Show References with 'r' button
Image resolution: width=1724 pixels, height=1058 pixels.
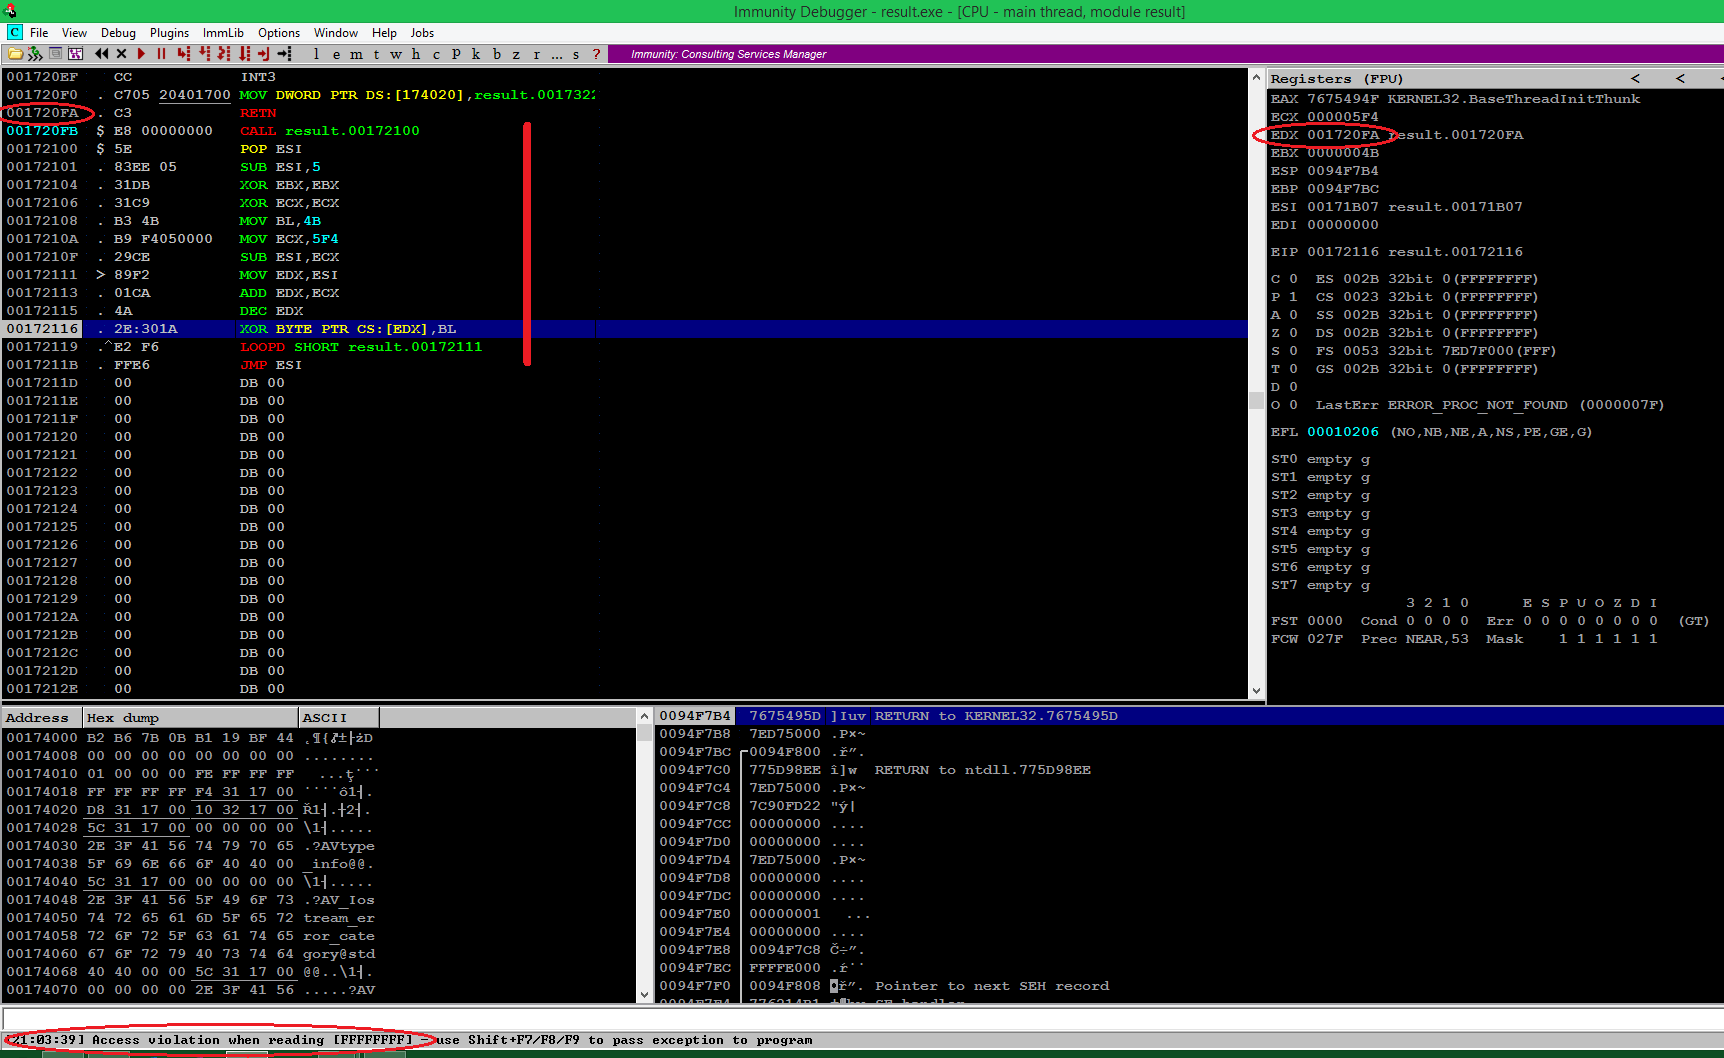click(x=537, y=54)
